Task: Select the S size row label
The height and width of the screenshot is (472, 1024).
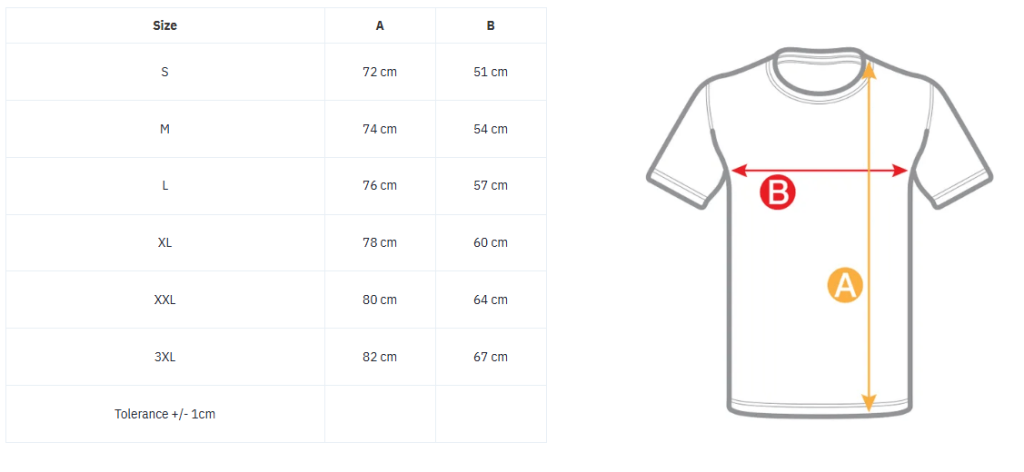Action: pos(165,72)
